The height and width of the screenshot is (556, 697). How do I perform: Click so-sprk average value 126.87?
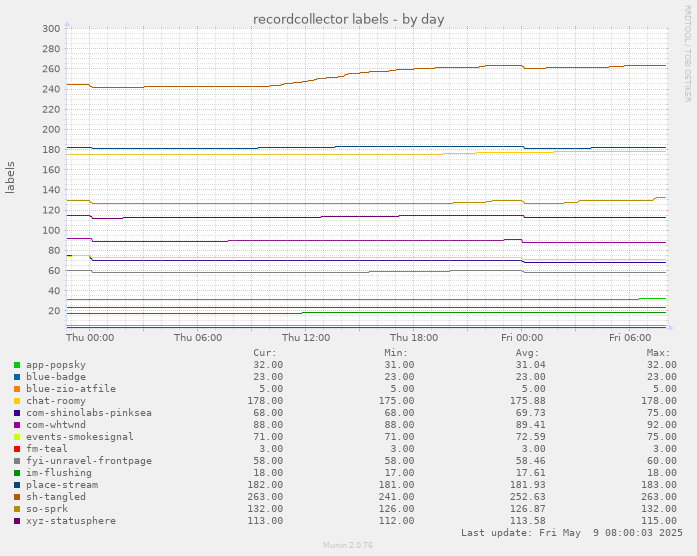pos(528,509)
